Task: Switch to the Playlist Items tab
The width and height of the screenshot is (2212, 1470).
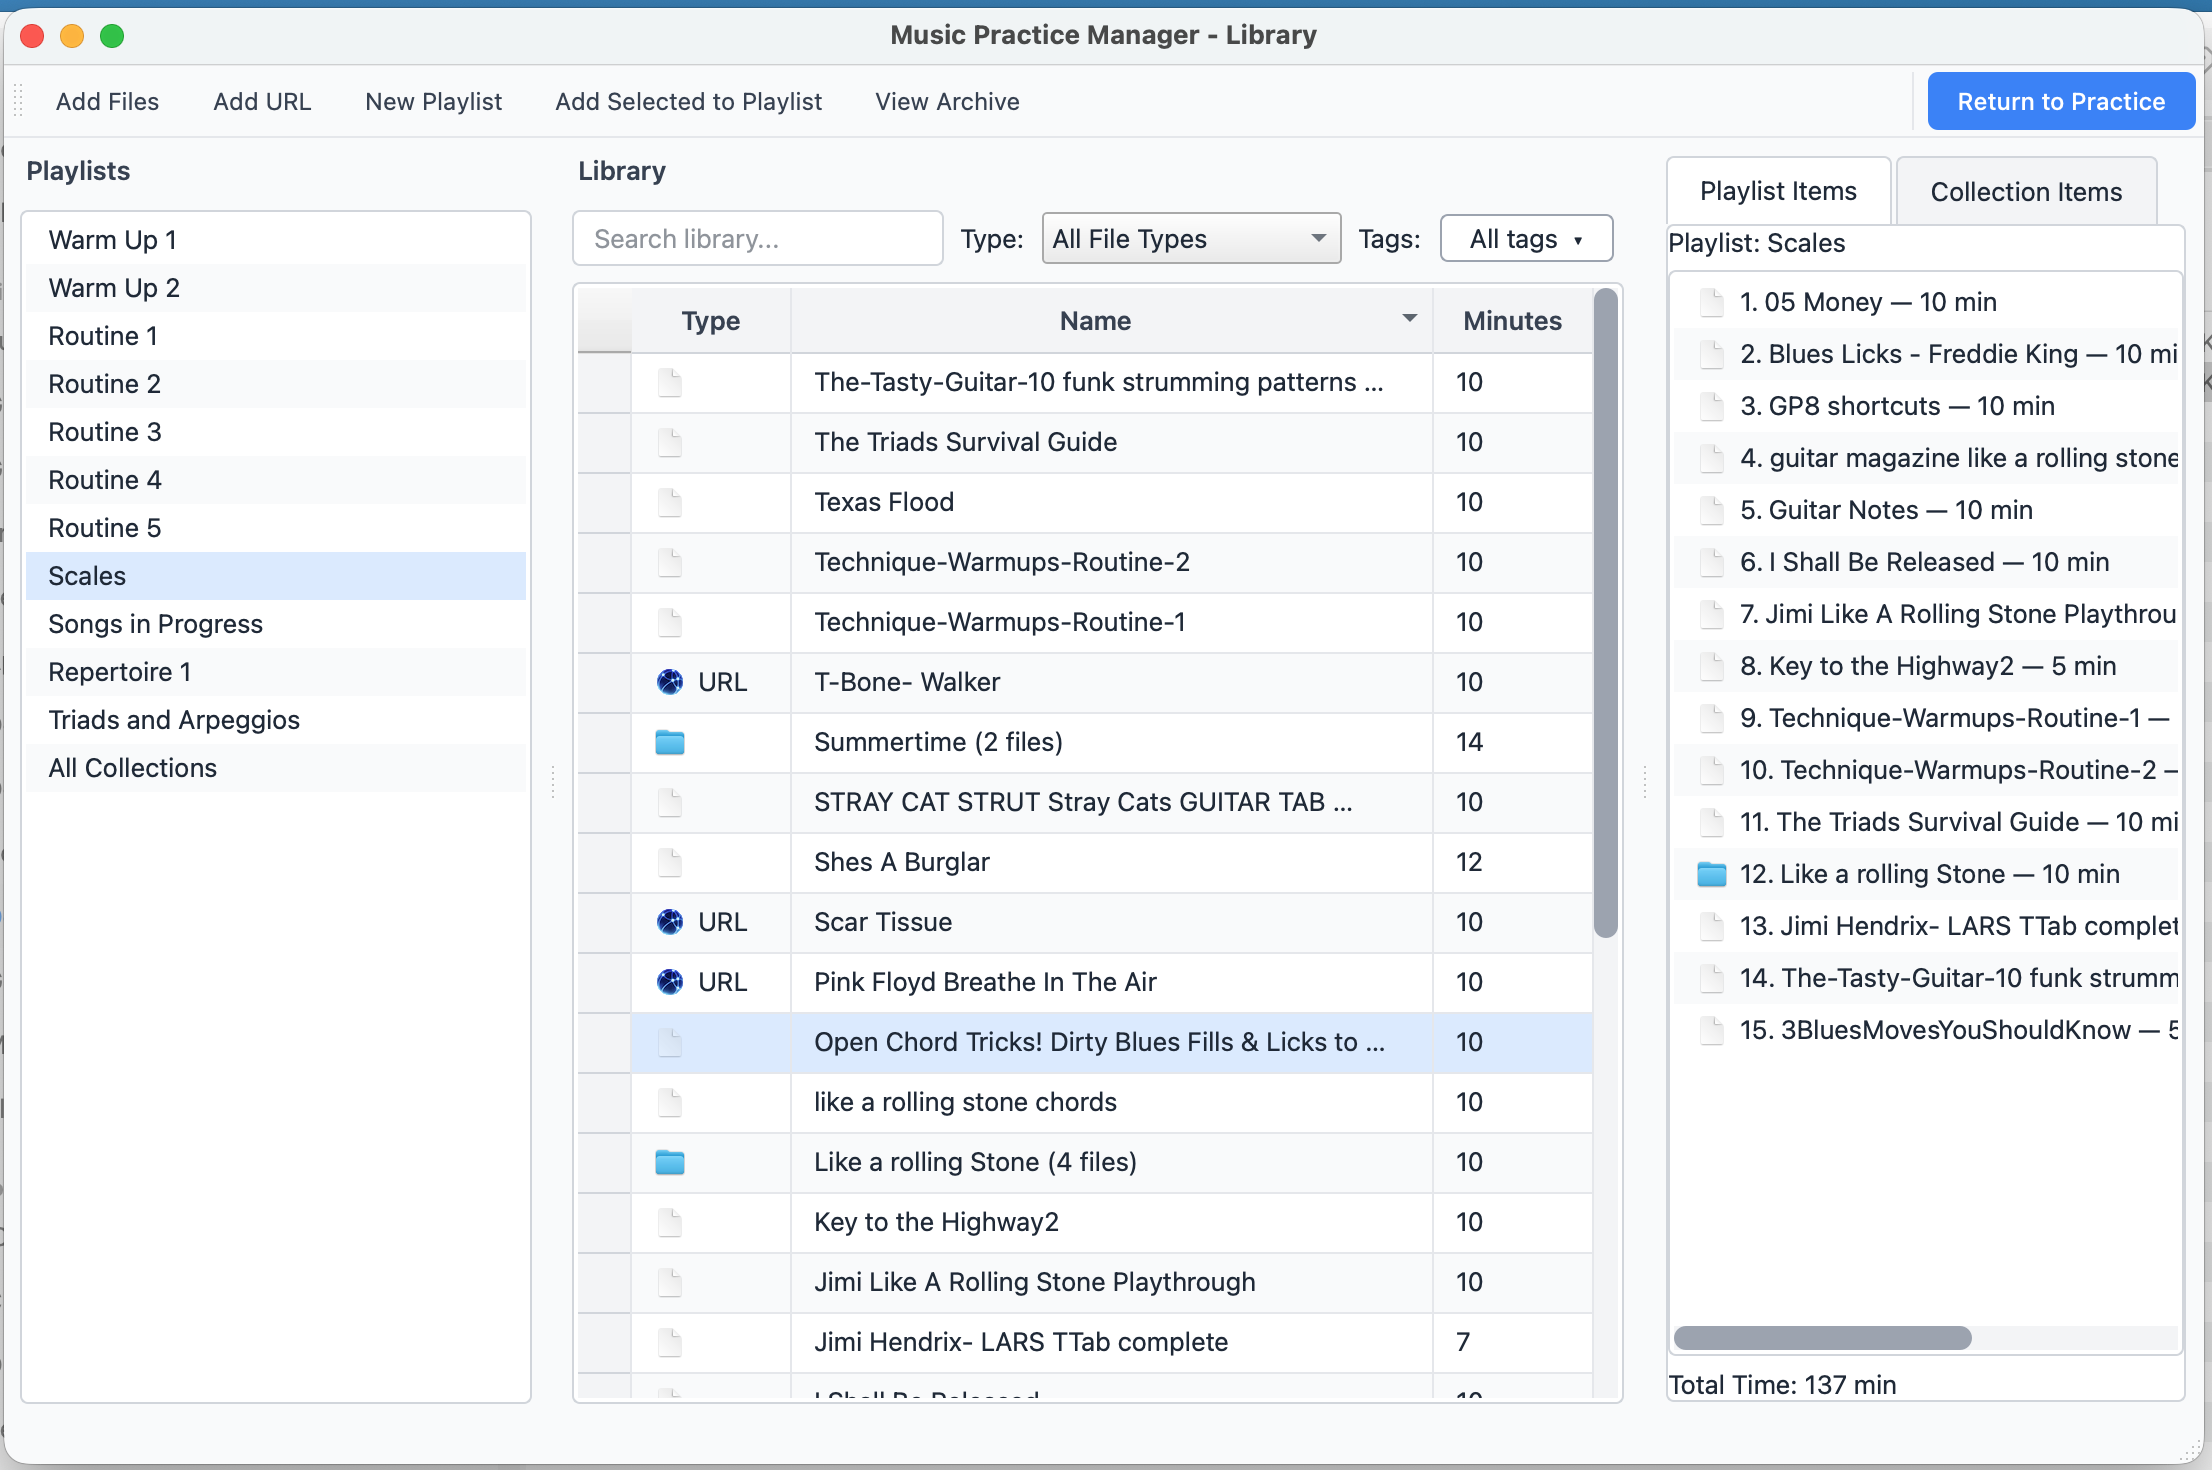Action: pos(1778,191)
